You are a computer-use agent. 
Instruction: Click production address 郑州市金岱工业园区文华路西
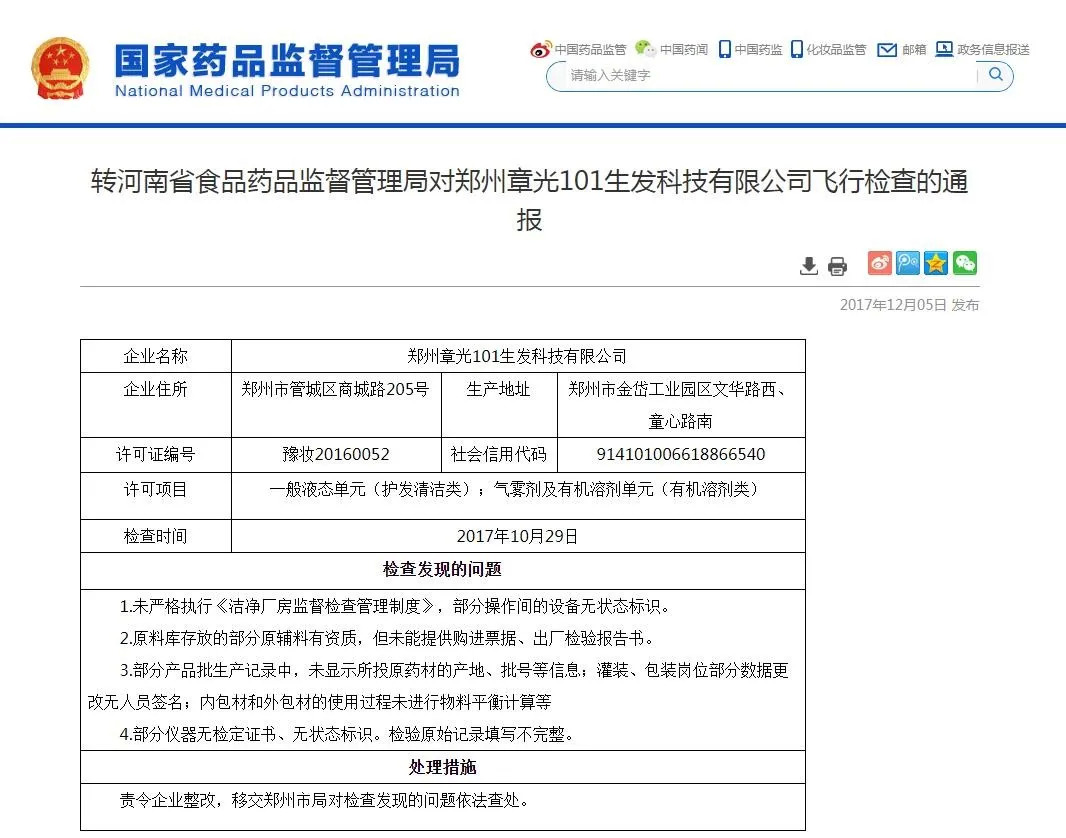coord(679,405)
